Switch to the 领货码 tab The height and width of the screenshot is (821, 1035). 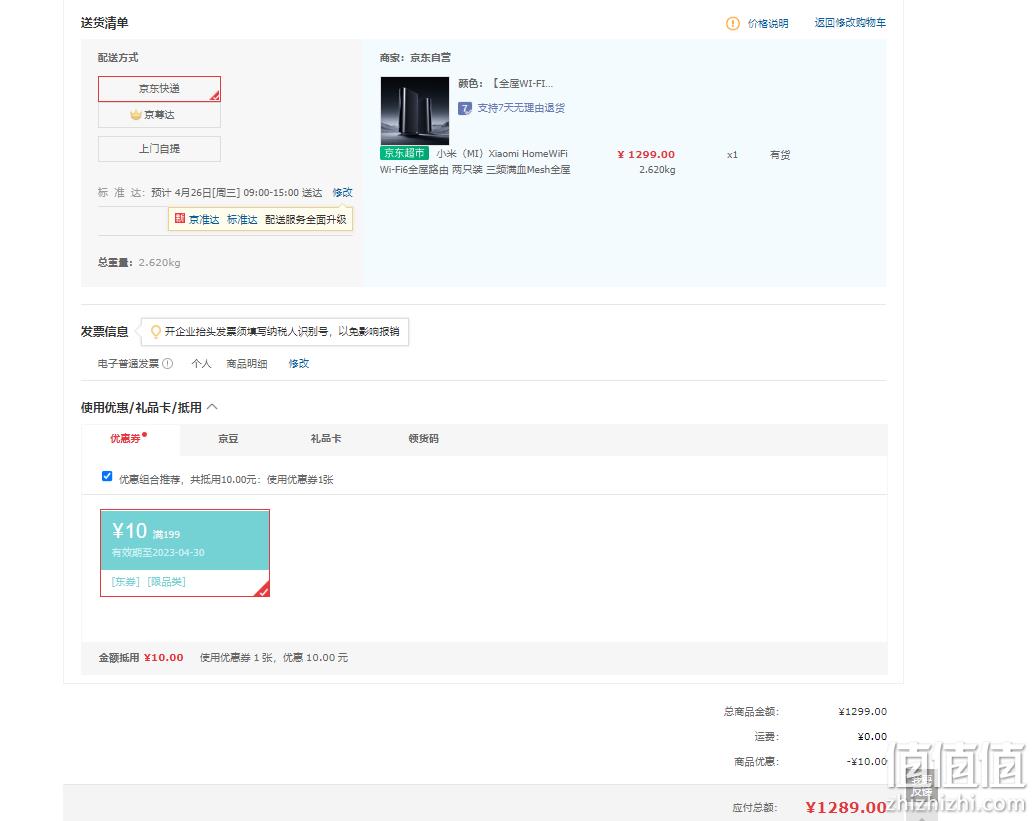(423, 439)
